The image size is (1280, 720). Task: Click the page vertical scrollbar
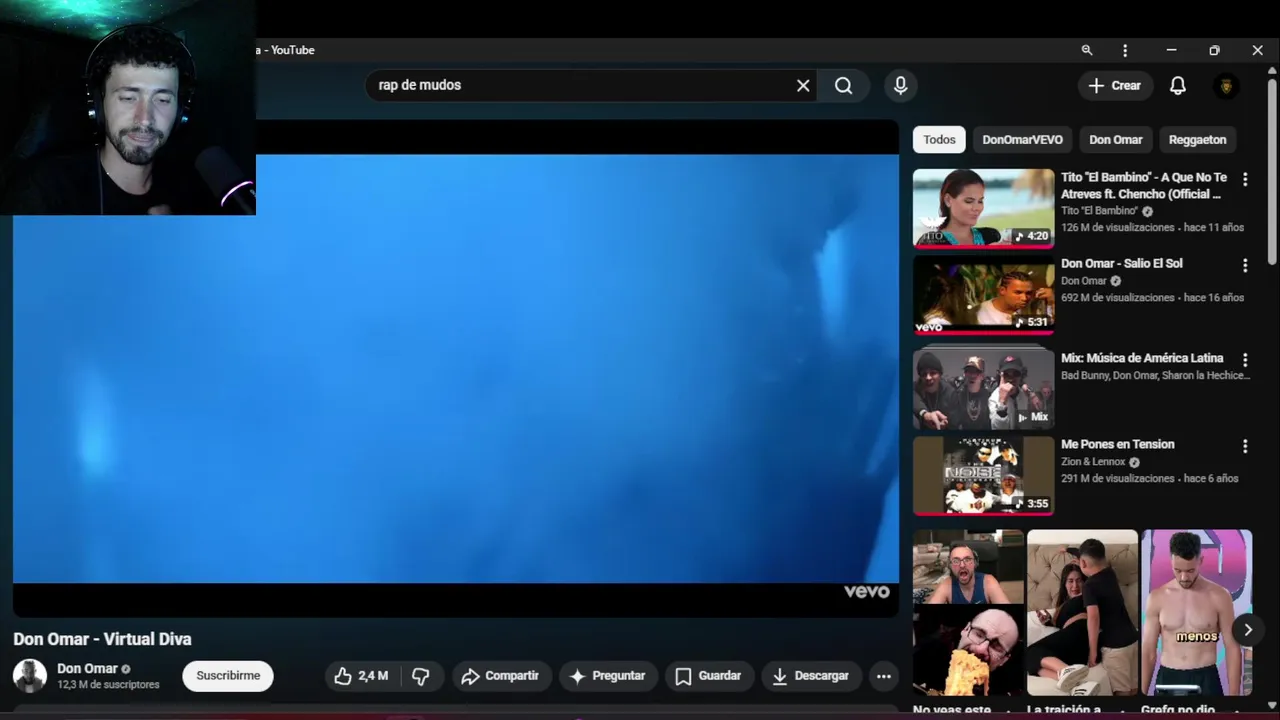pos(1272,170)
